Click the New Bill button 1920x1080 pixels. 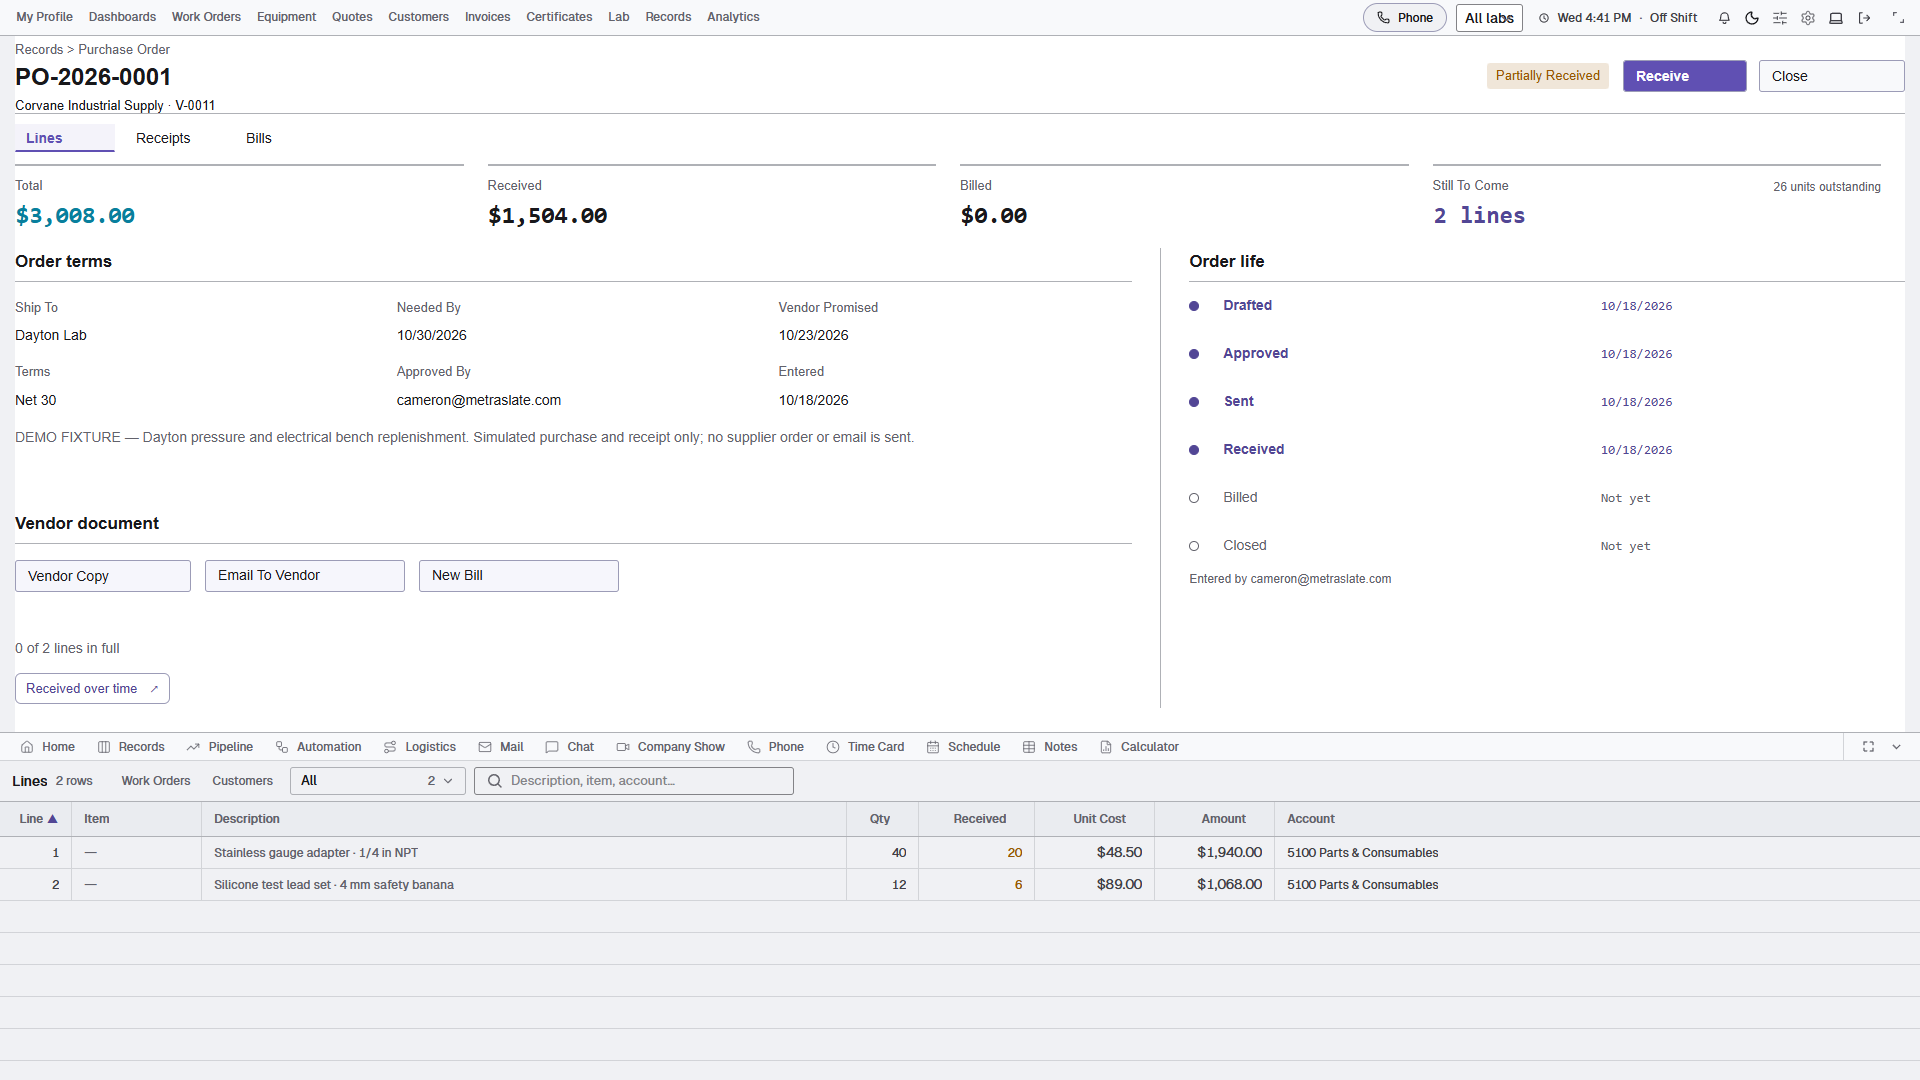coord(519,576)
